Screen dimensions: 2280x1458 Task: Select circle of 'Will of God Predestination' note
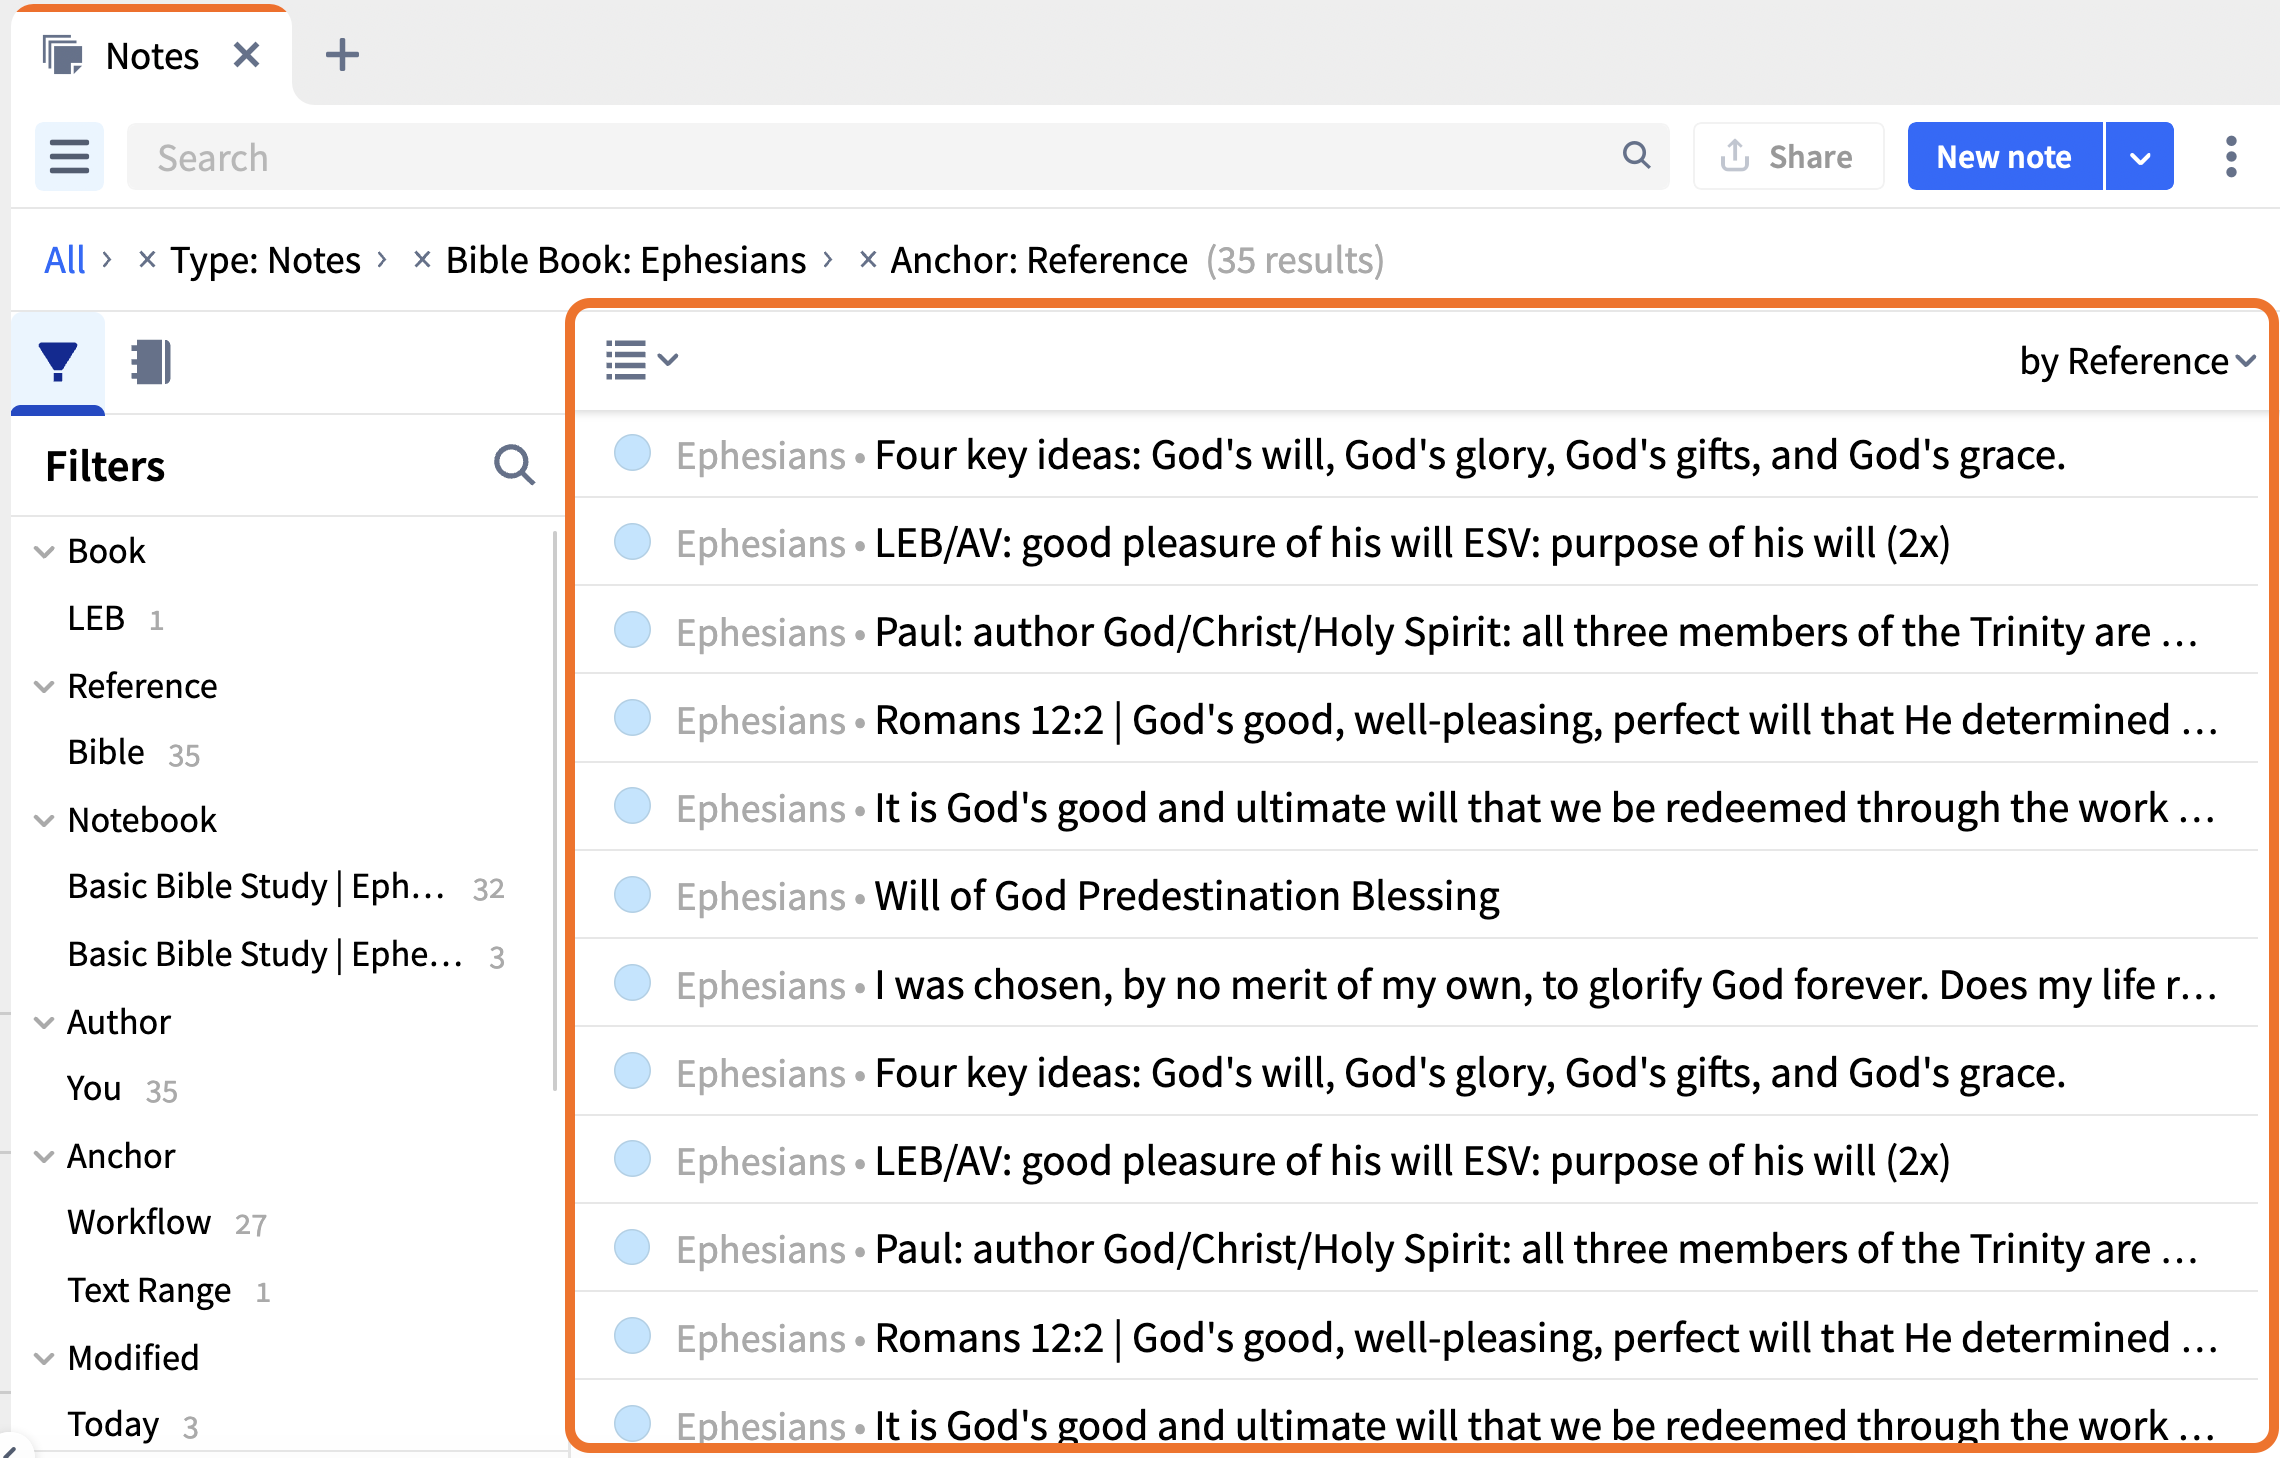[x=632, y=894]
